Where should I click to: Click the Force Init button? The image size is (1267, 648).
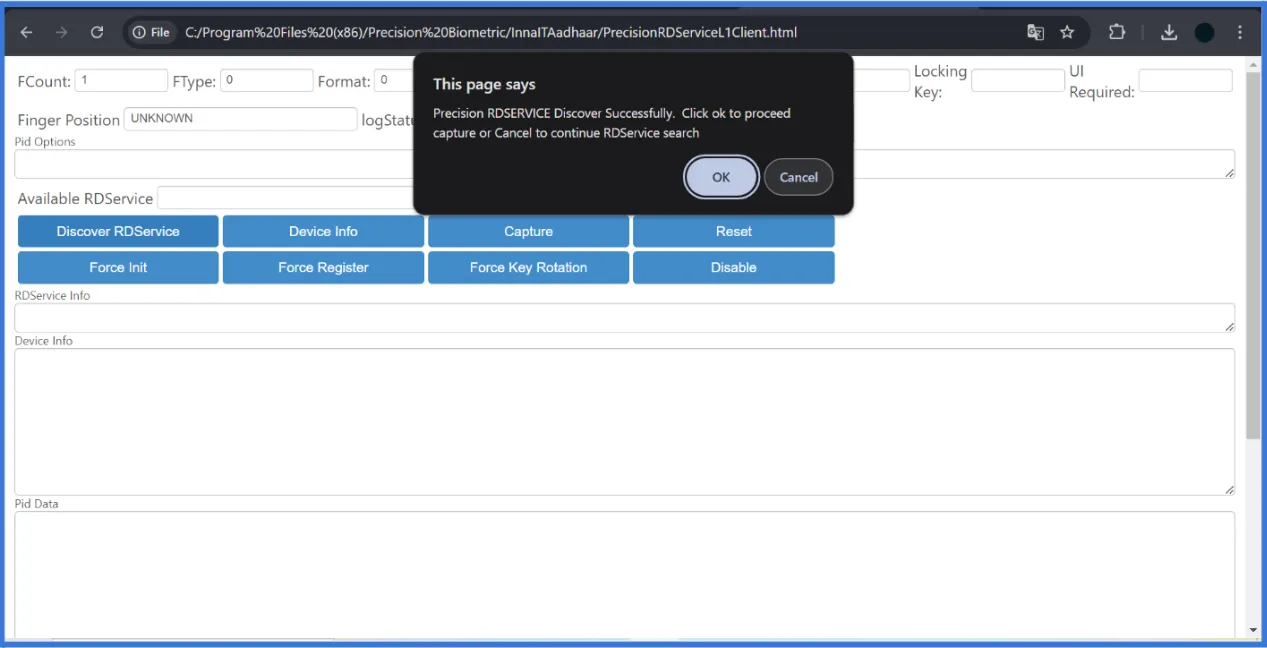point(118,267)
